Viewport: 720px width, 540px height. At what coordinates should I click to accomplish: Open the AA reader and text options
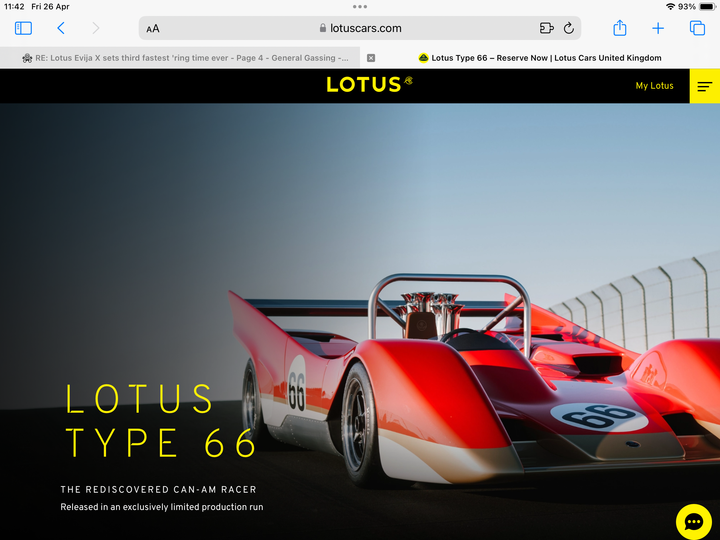click(153, 28)
